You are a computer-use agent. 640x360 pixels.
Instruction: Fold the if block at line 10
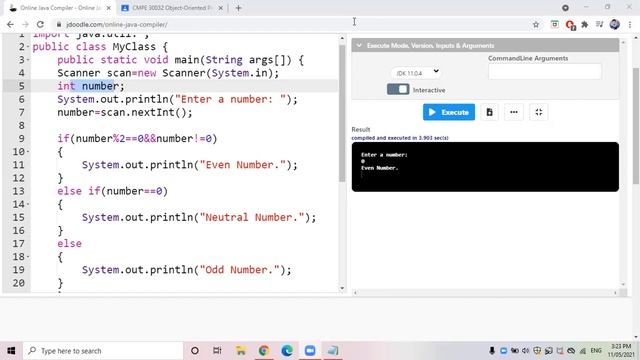coord(28,152)
